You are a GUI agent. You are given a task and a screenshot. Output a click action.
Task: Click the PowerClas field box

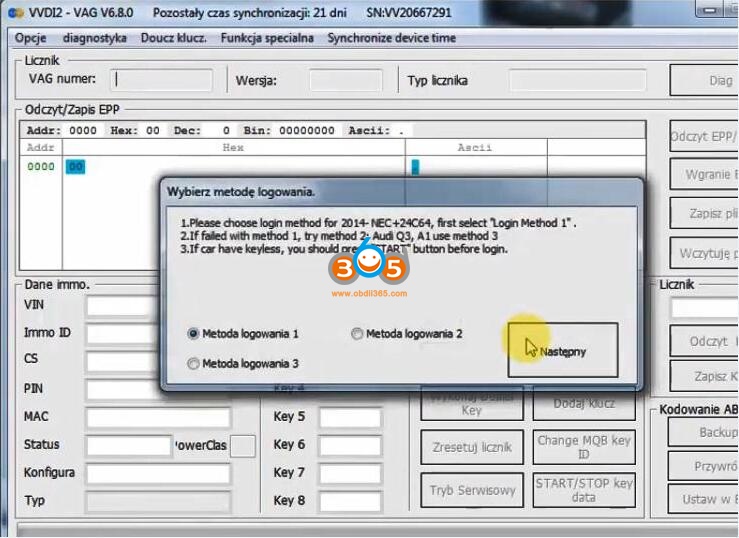[243, 446]
